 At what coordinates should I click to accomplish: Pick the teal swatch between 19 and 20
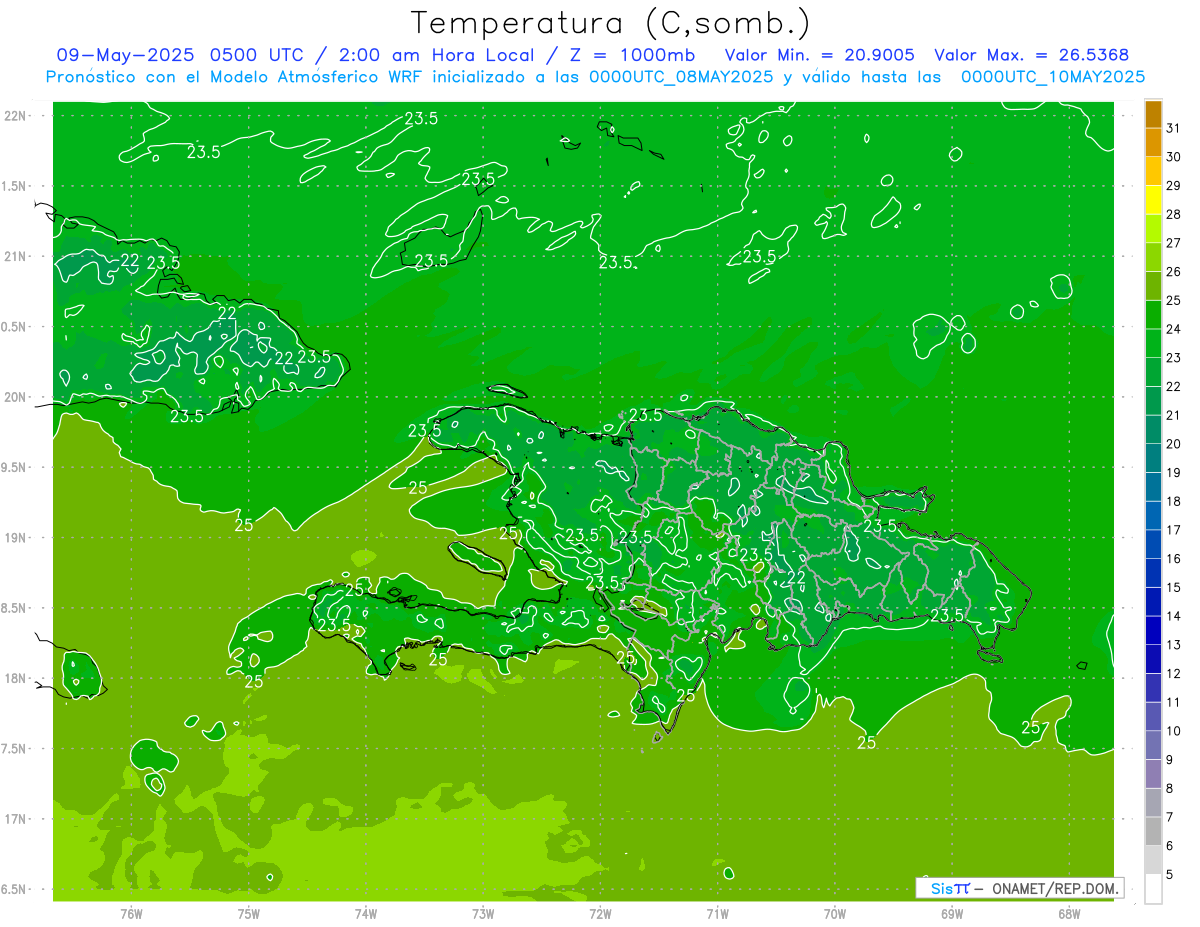pos(1153,458)
